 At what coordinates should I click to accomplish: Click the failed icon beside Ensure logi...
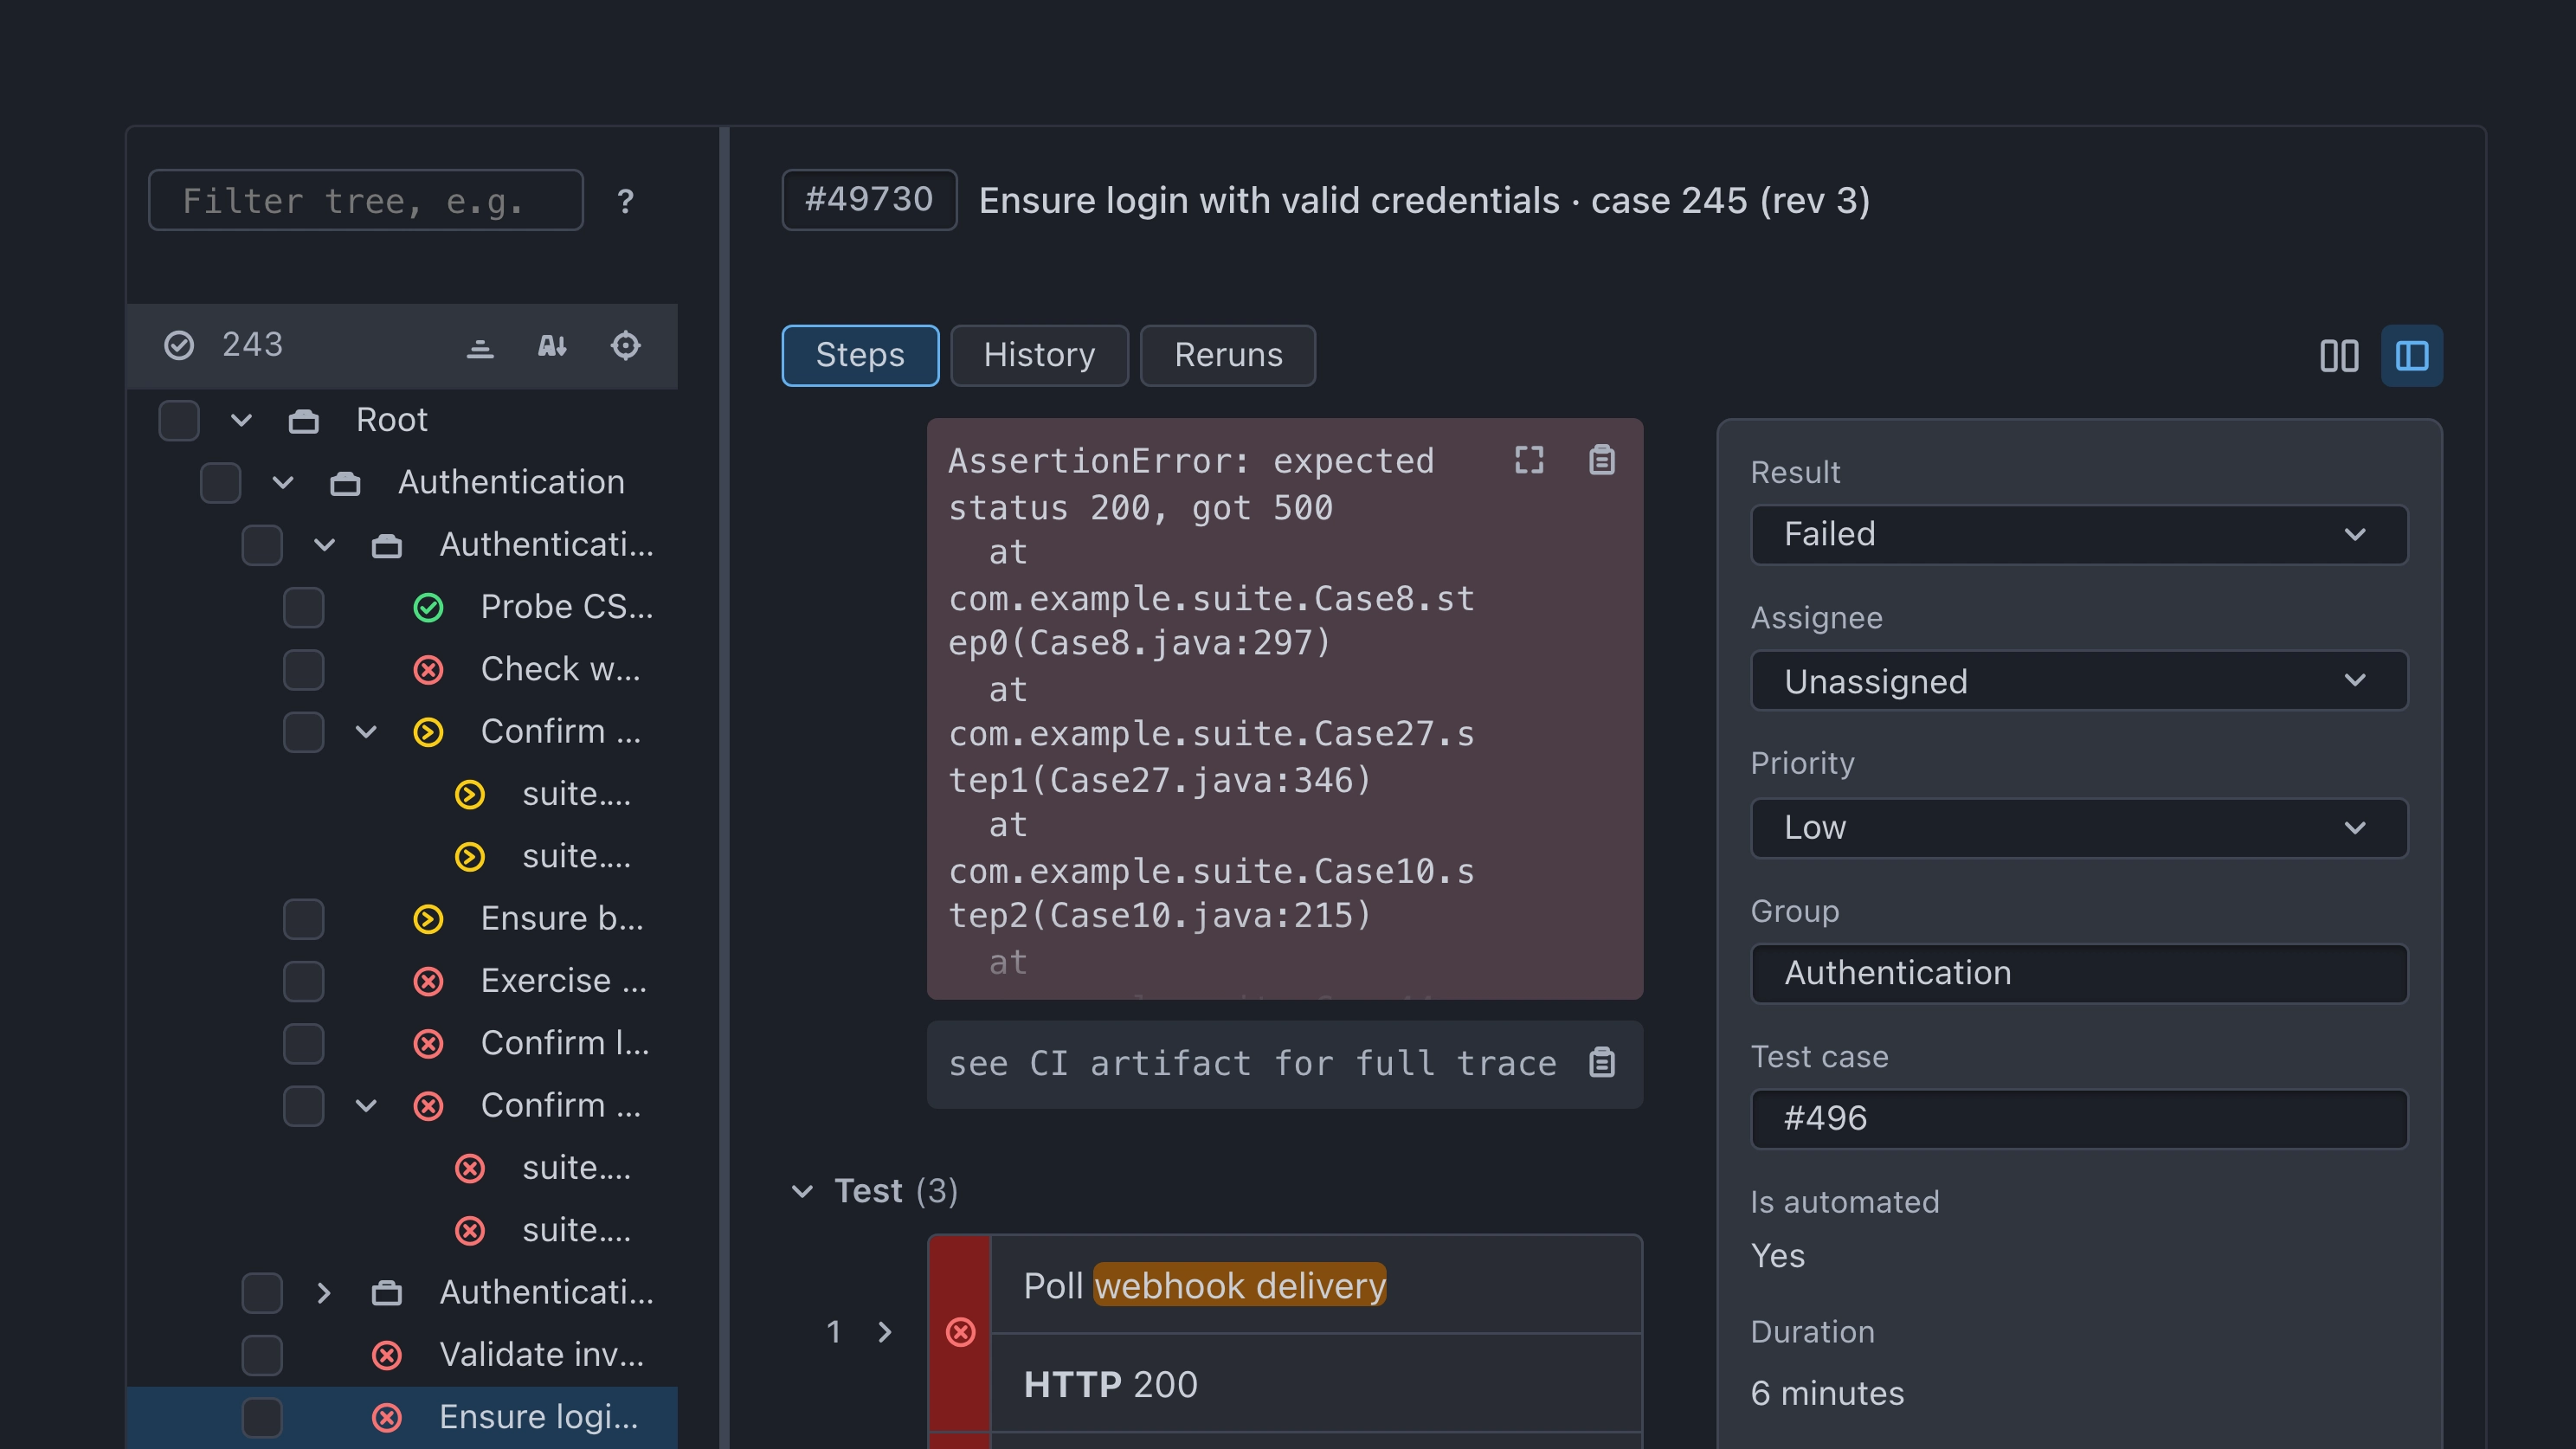point(387,1417)
